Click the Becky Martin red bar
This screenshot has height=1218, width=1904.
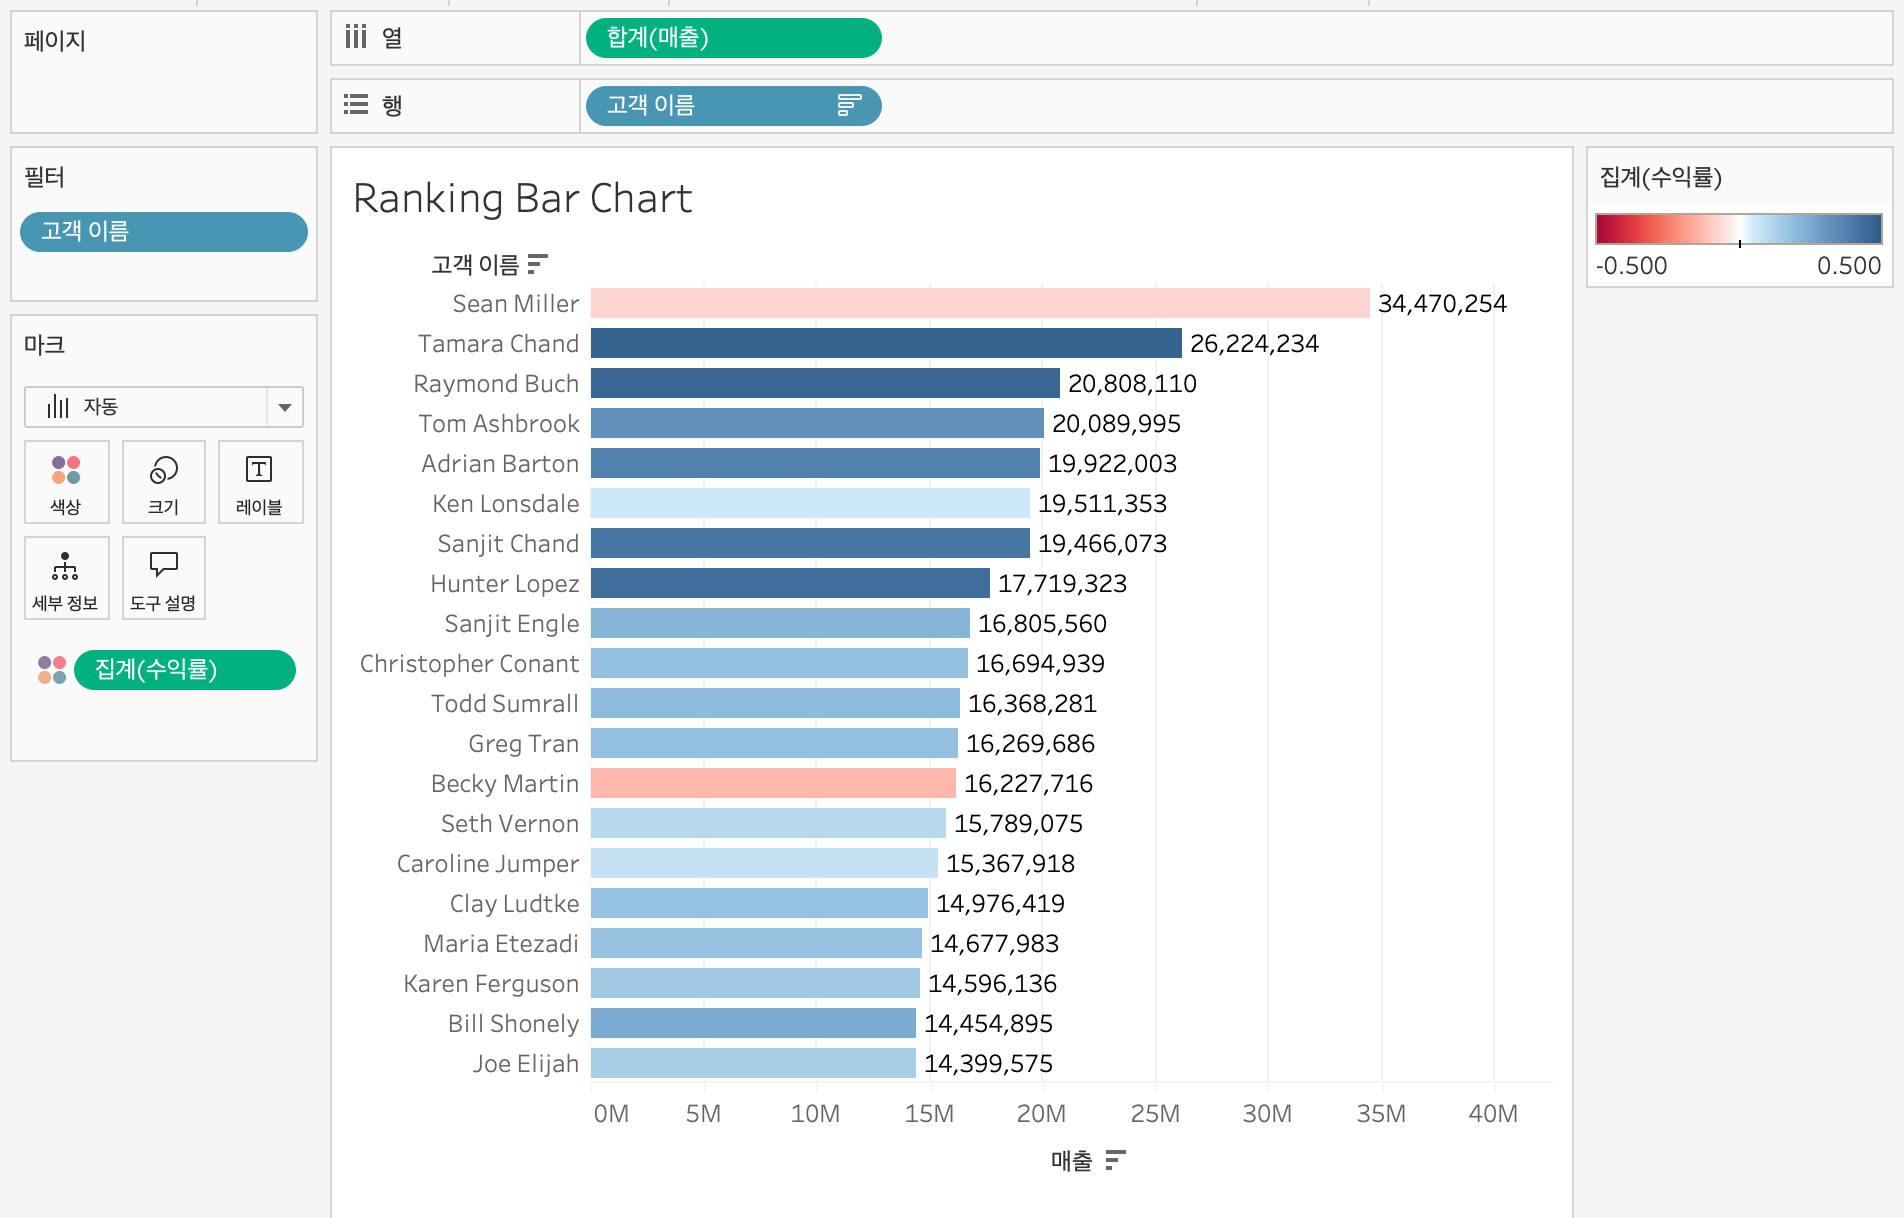(773, 783)
